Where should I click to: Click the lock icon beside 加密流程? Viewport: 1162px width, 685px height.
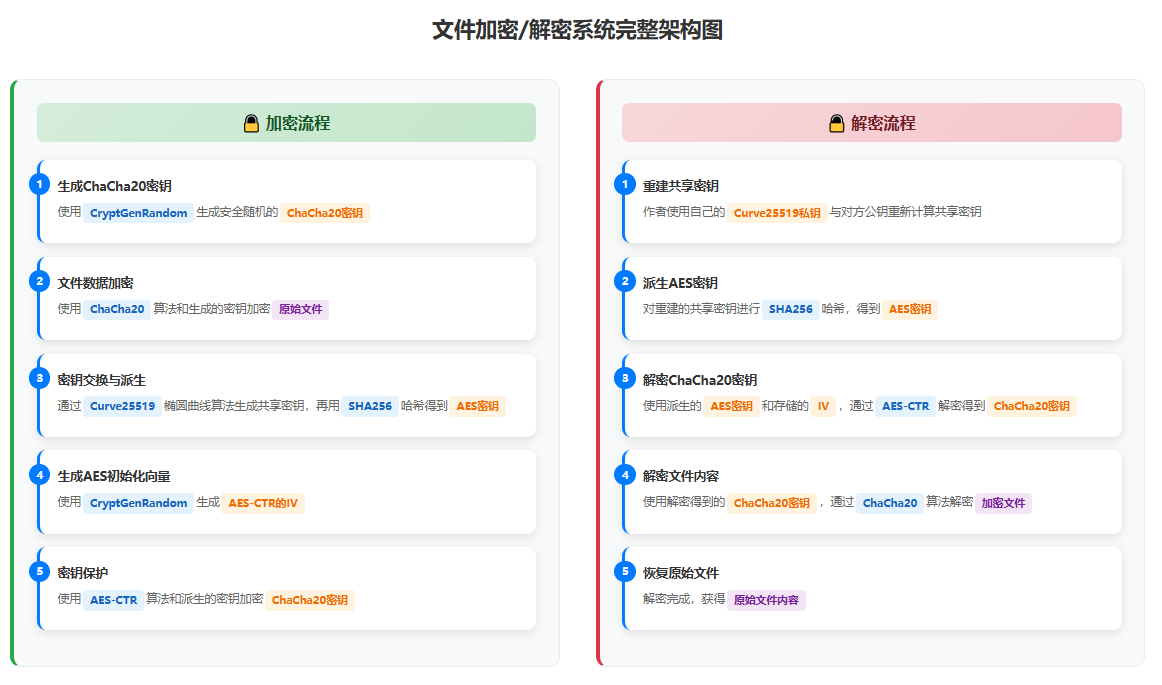(x=251, y=124)
